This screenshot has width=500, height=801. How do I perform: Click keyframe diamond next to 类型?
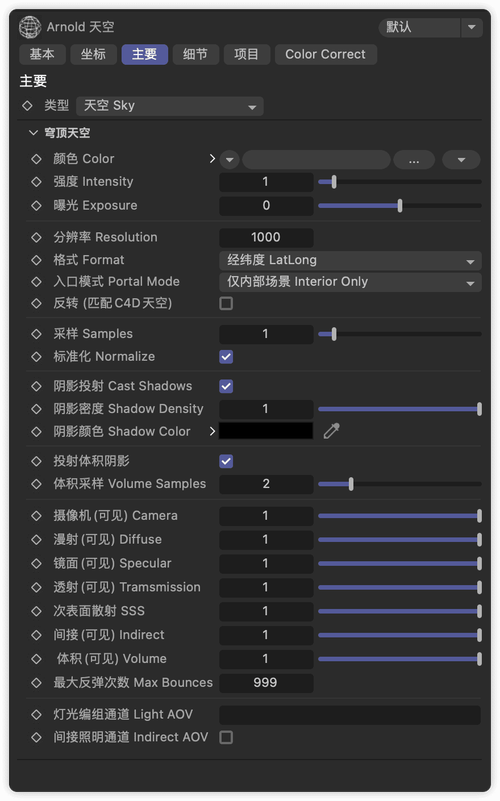(x=27, y=106)
